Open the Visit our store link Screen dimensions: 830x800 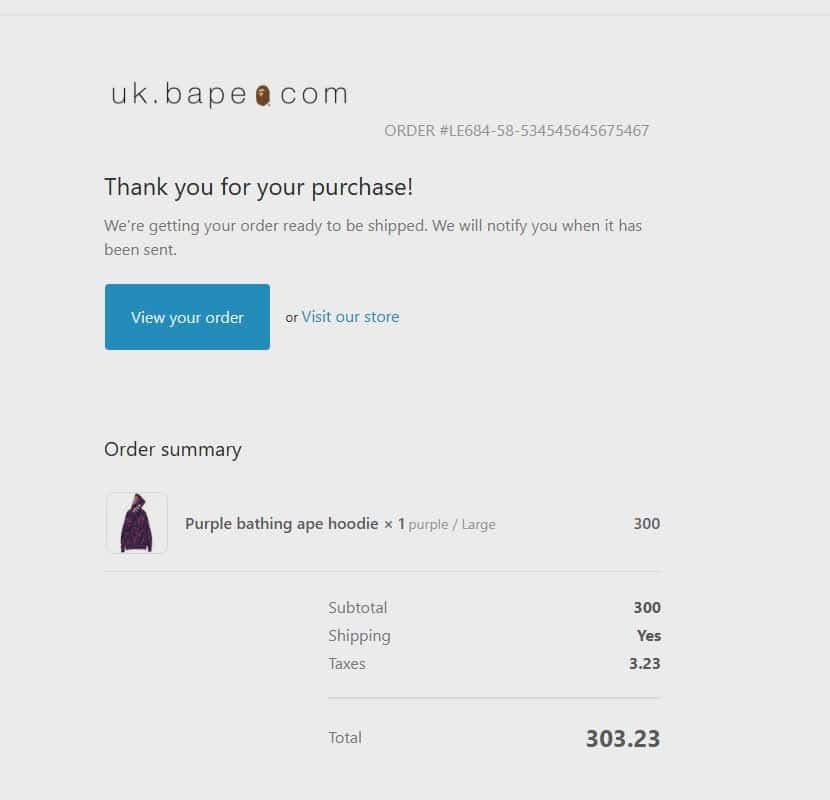(350, 317)
